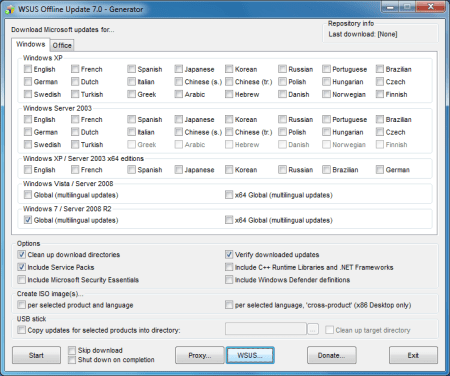Screen dimensions: 450x376
Task: Open the WSUS... dialog
Action: 250,355
